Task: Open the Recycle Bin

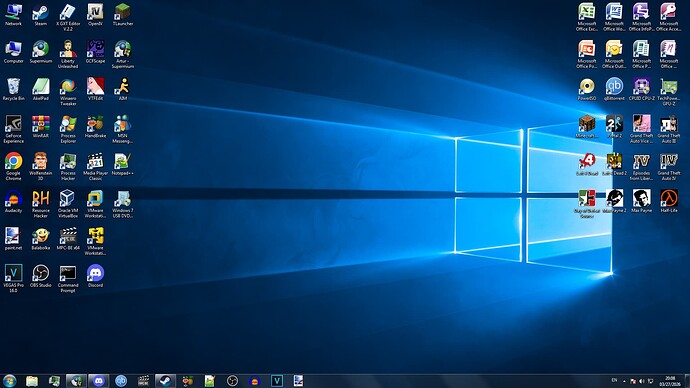Action: (14, 90)
